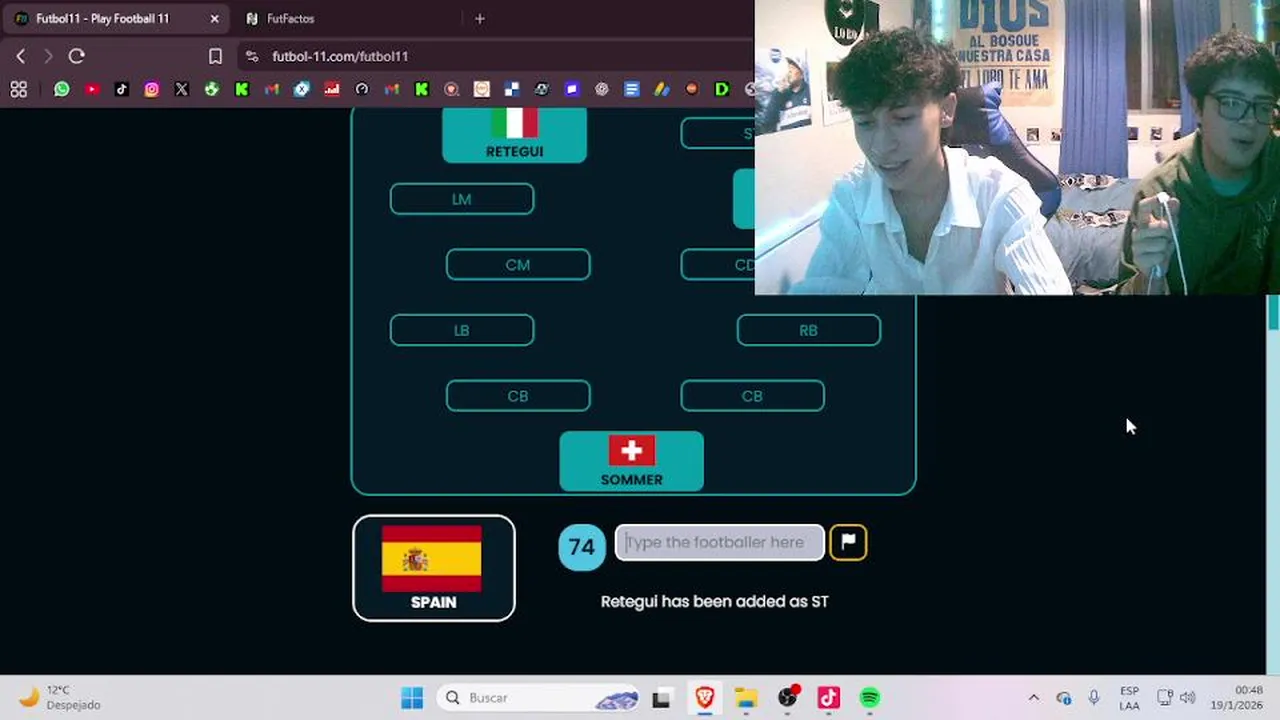Open the Instagram bookmark
Image resolution: width=1280 pixels, height=720 pixels.
point(152,89)
